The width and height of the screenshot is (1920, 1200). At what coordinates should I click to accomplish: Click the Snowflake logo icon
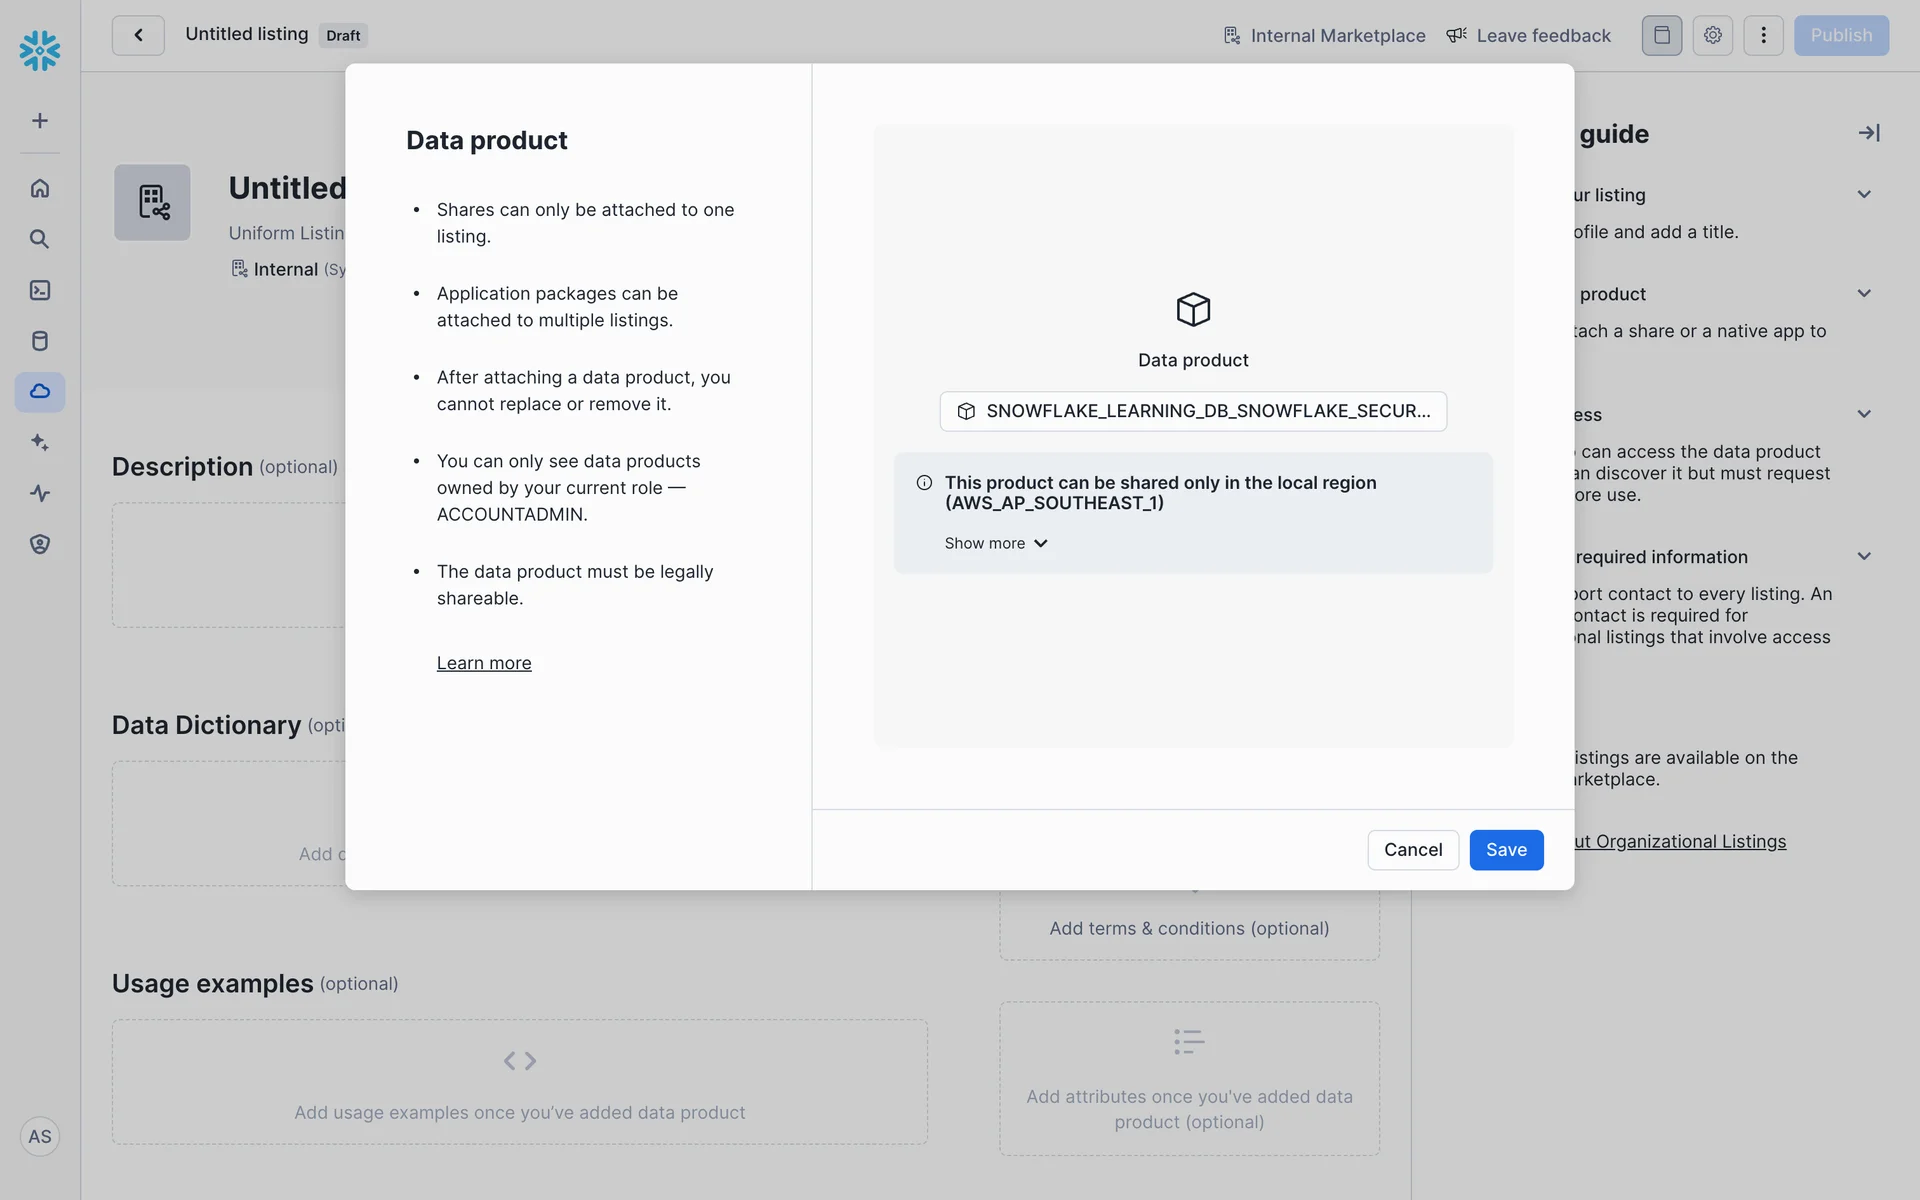pyautogui.click(x=40, y=50)
